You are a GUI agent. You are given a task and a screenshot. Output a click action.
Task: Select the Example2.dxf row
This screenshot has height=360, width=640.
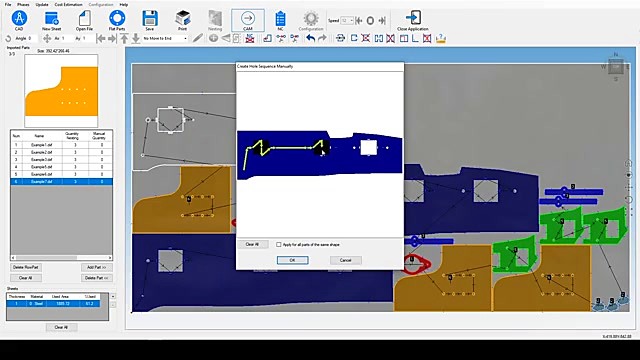61,152
